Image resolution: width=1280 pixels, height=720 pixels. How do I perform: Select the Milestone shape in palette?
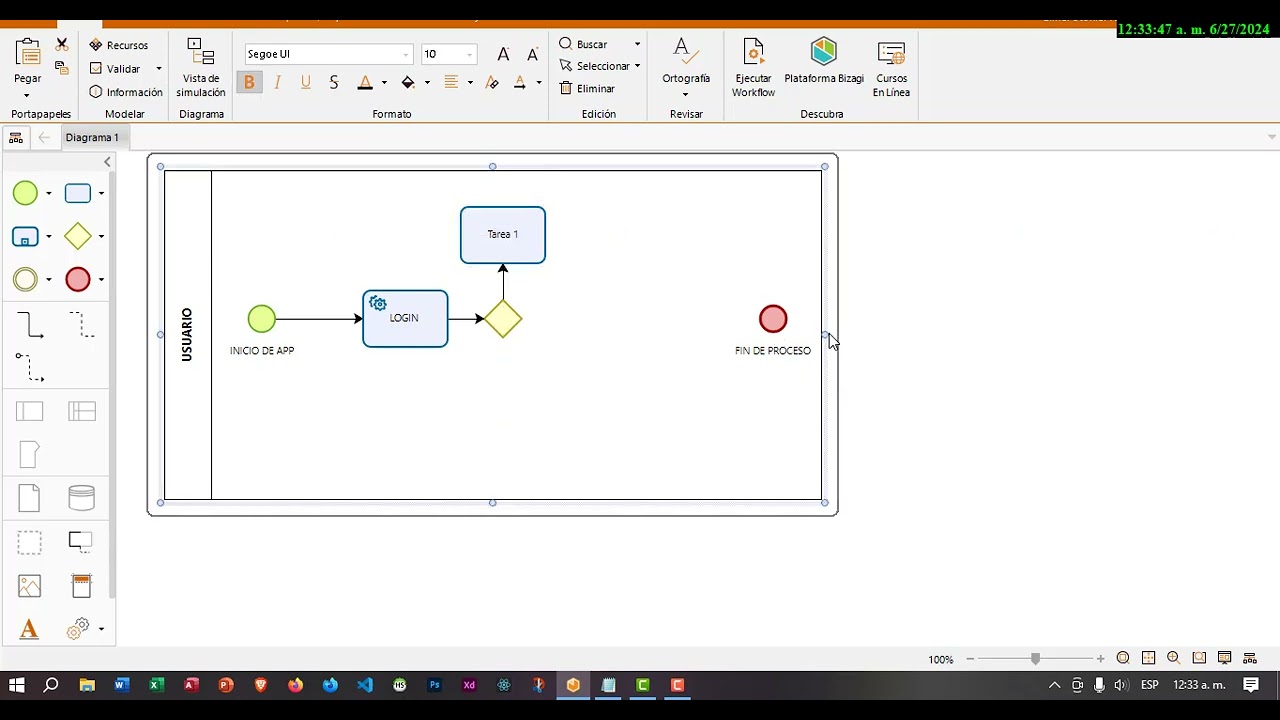(29, 455)
